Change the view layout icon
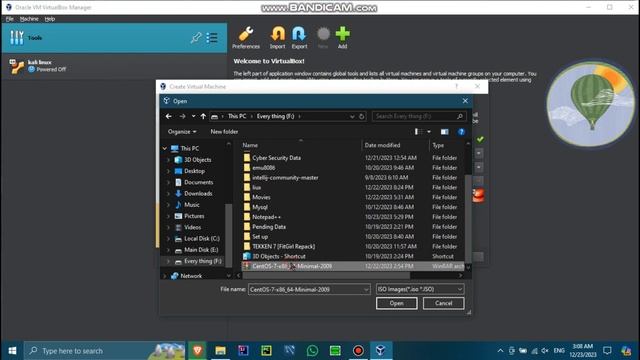640x360 pixels. coord(418,131)
